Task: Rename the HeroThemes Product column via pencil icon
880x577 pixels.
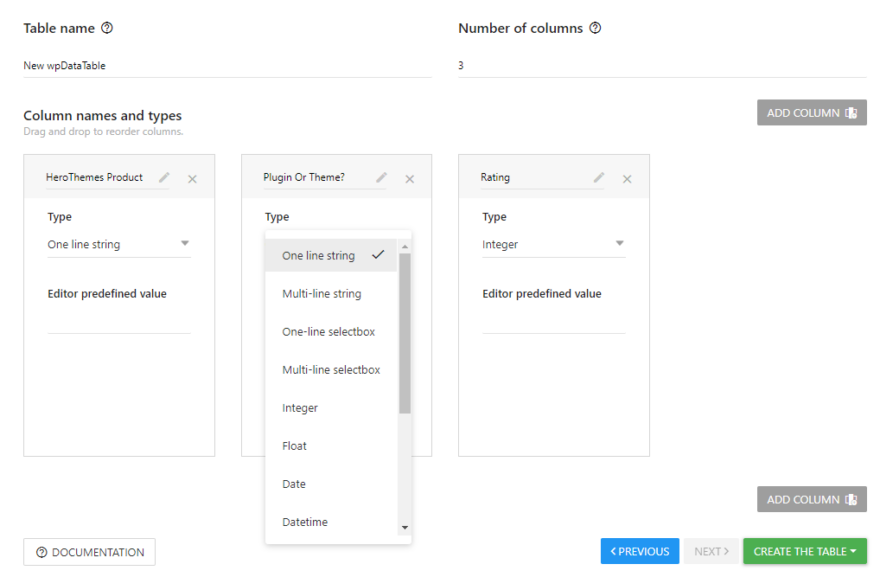Action: (x=163, y=177)
